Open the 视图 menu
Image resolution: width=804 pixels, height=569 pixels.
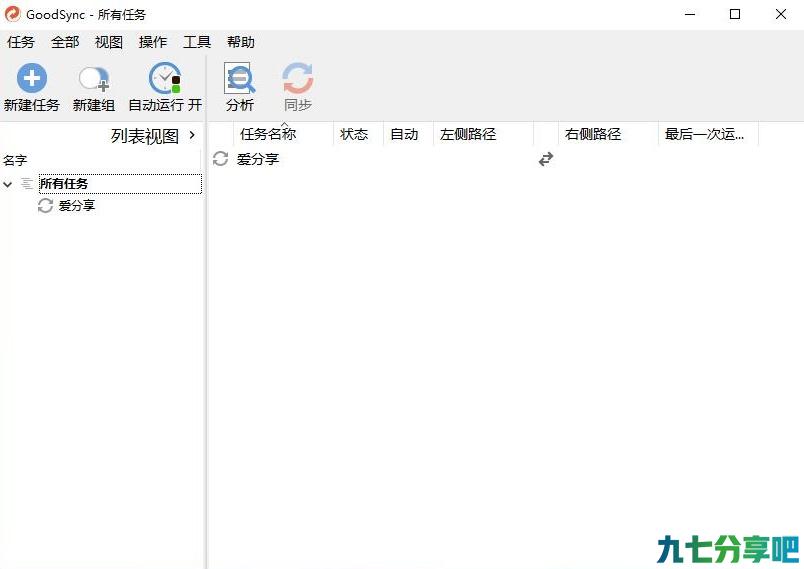point(109,42)
